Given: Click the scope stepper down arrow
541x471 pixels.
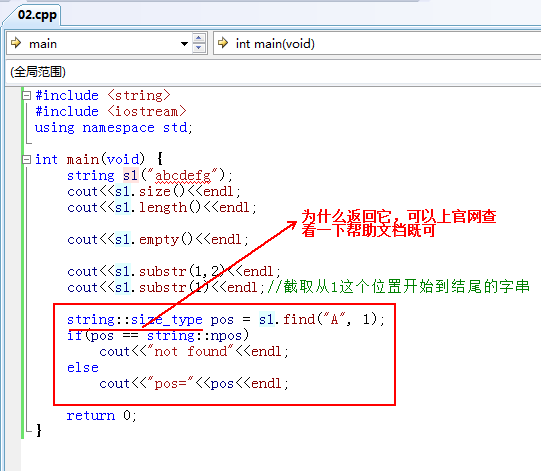Looking at the screenshot, I should pos(199,48).
